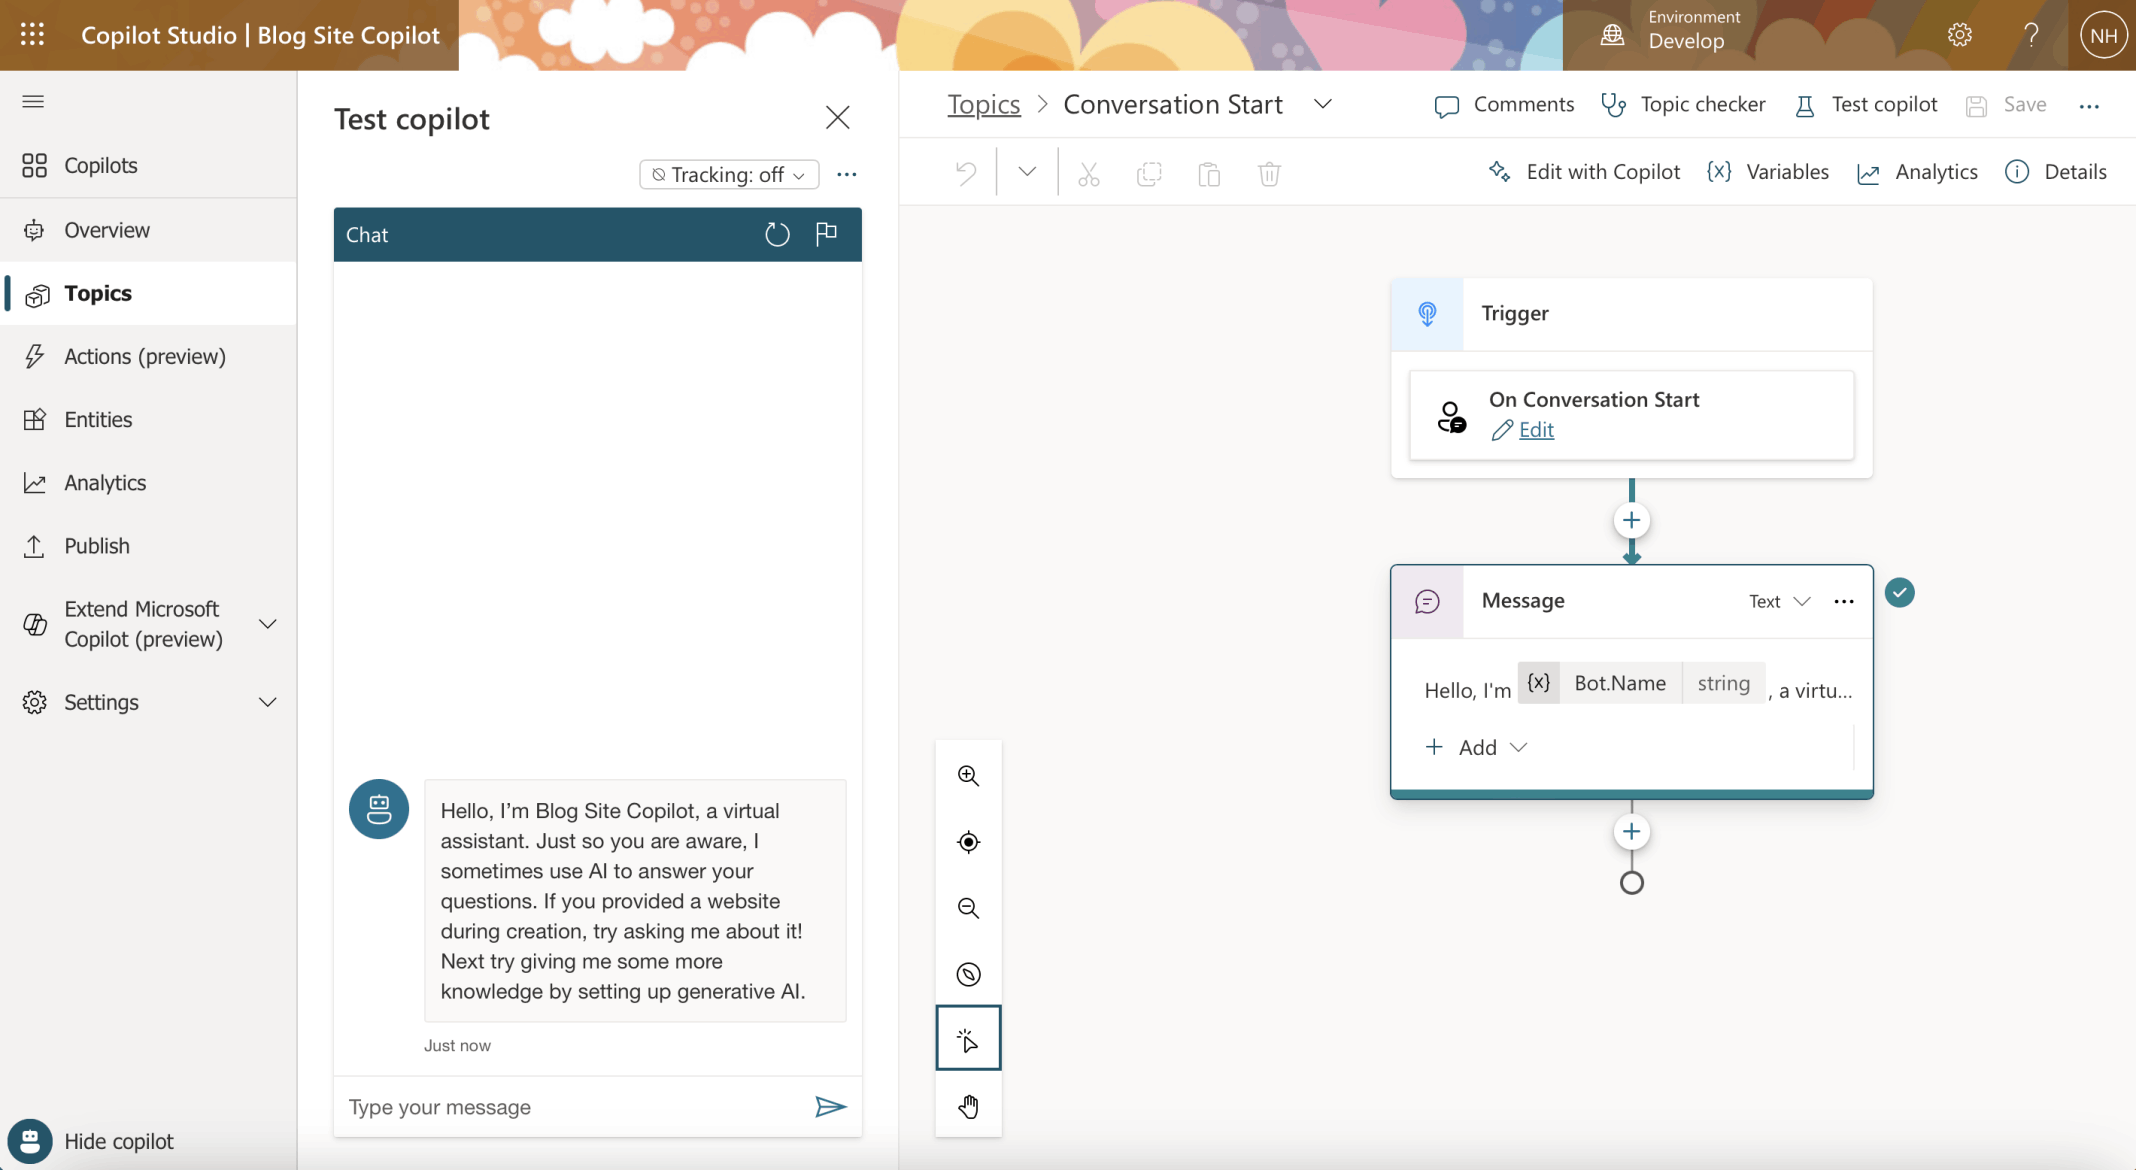The width and height of the screenshot is (2136, 1170).
Task: Toggle the hamburger navigation menu
Action: click(x=33, y=101)
